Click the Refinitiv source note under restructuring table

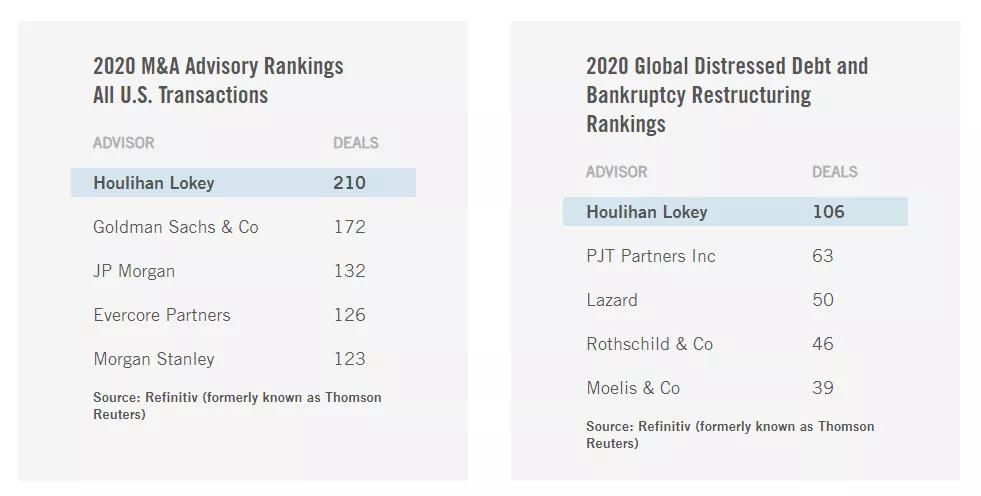coord(730,434)
